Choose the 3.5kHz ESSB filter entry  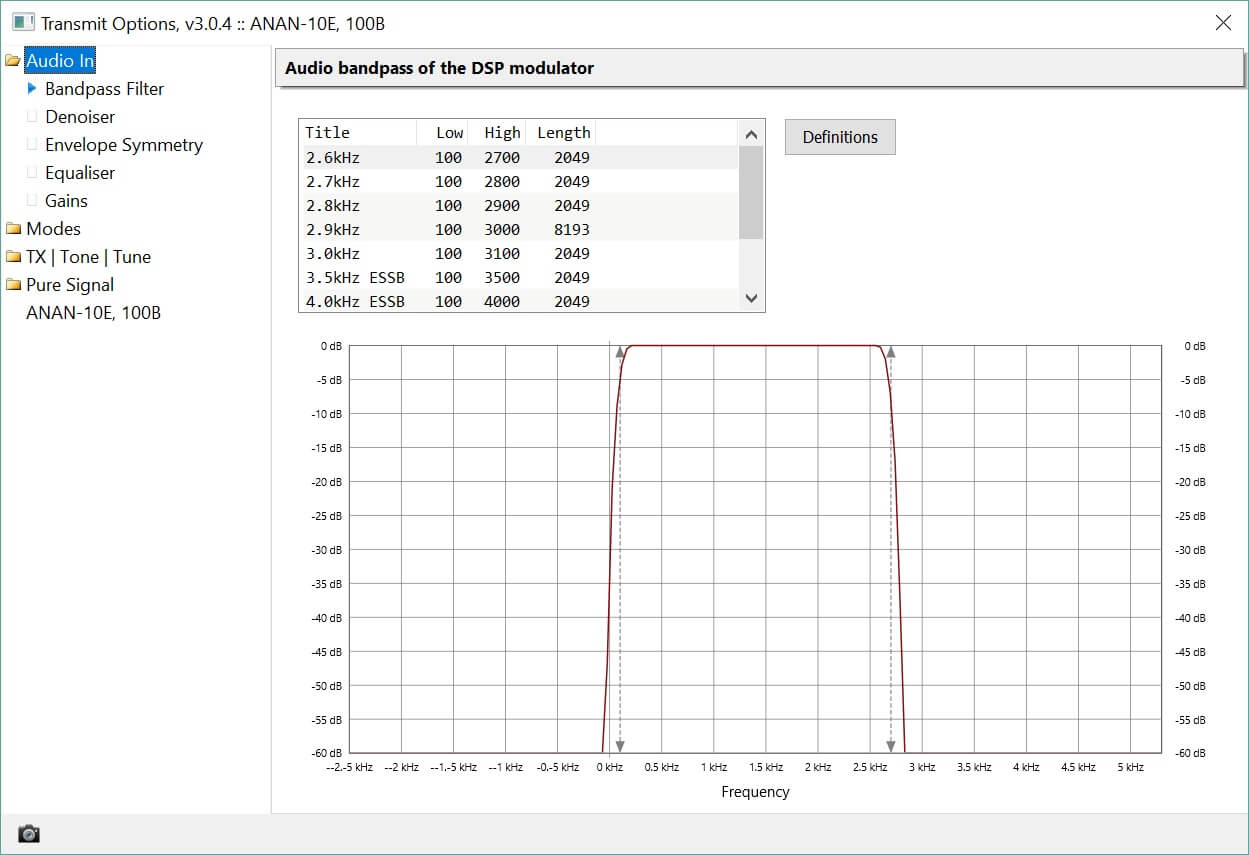tap(450, 277)
